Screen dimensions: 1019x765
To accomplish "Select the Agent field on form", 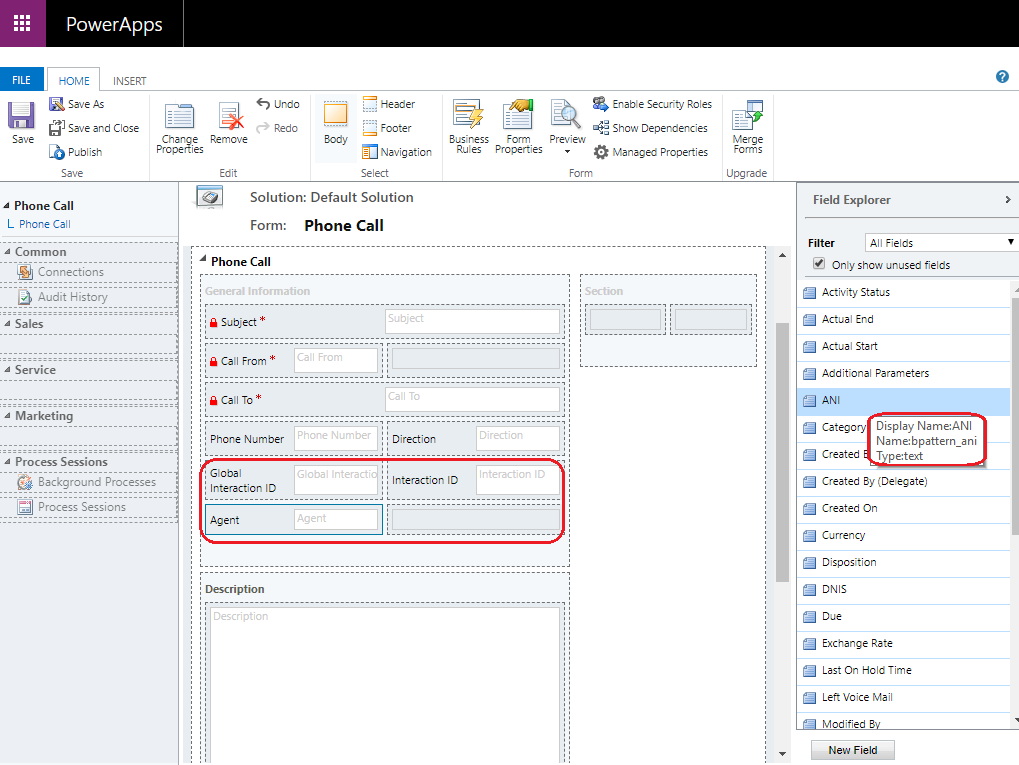I will click(x=294, y=519).
